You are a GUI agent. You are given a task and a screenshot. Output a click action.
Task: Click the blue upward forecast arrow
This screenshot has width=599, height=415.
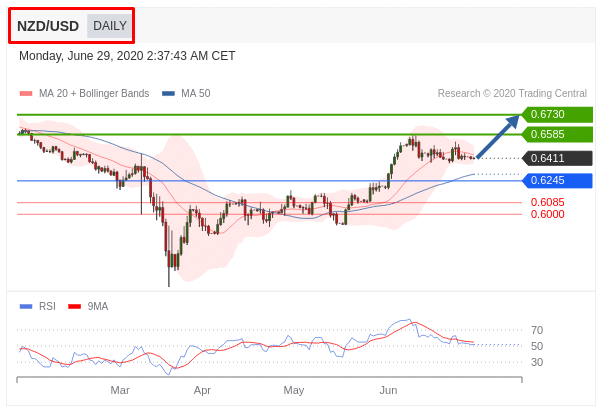tap(498, 136)
